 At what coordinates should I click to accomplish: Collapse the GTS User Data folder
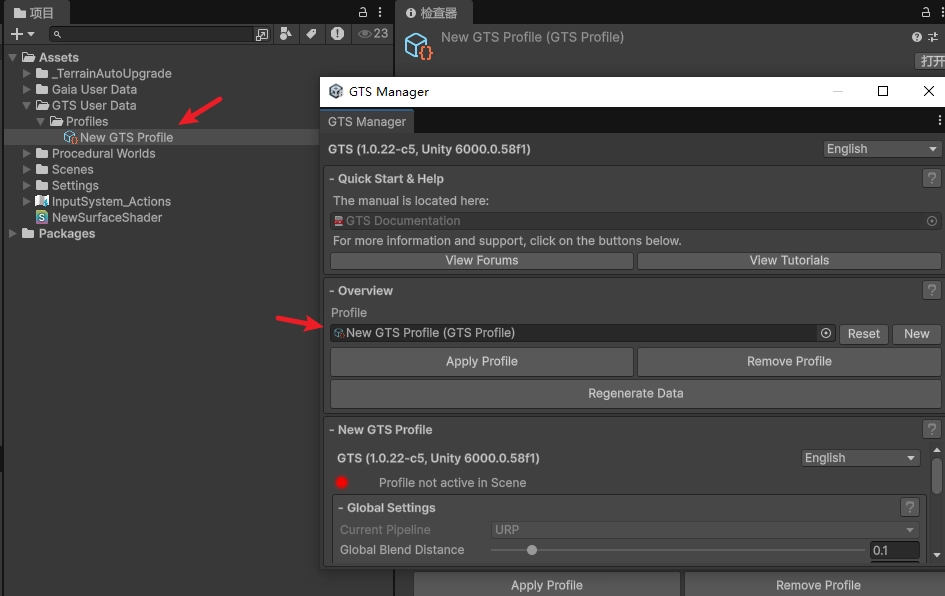click(26, 105)
